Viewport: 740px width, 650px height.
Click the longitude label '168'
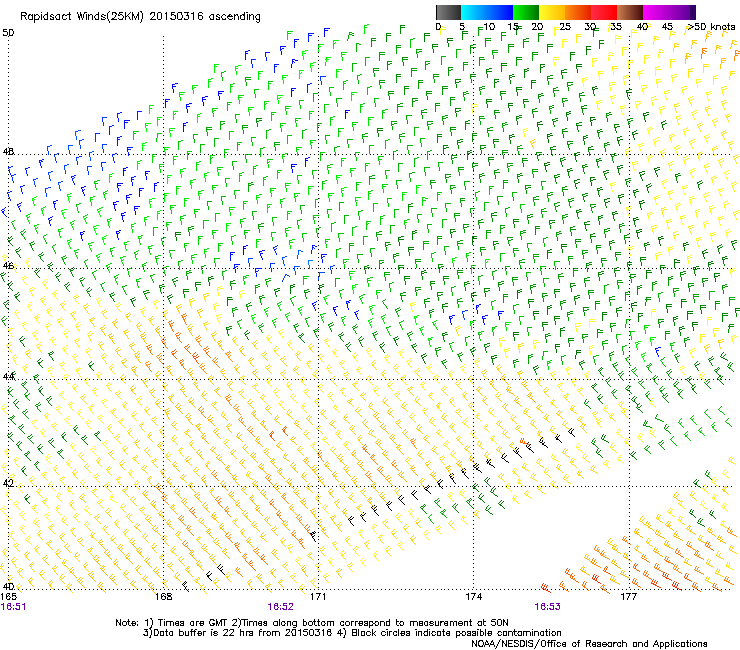[x=164, y=597]
